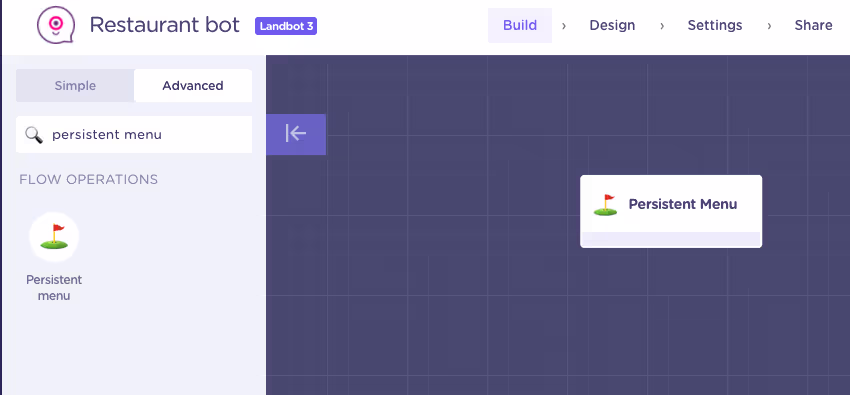Click the magnifying glass search icon
The width and height of the screenshot is (850, 395).
(x=34, y=134)
